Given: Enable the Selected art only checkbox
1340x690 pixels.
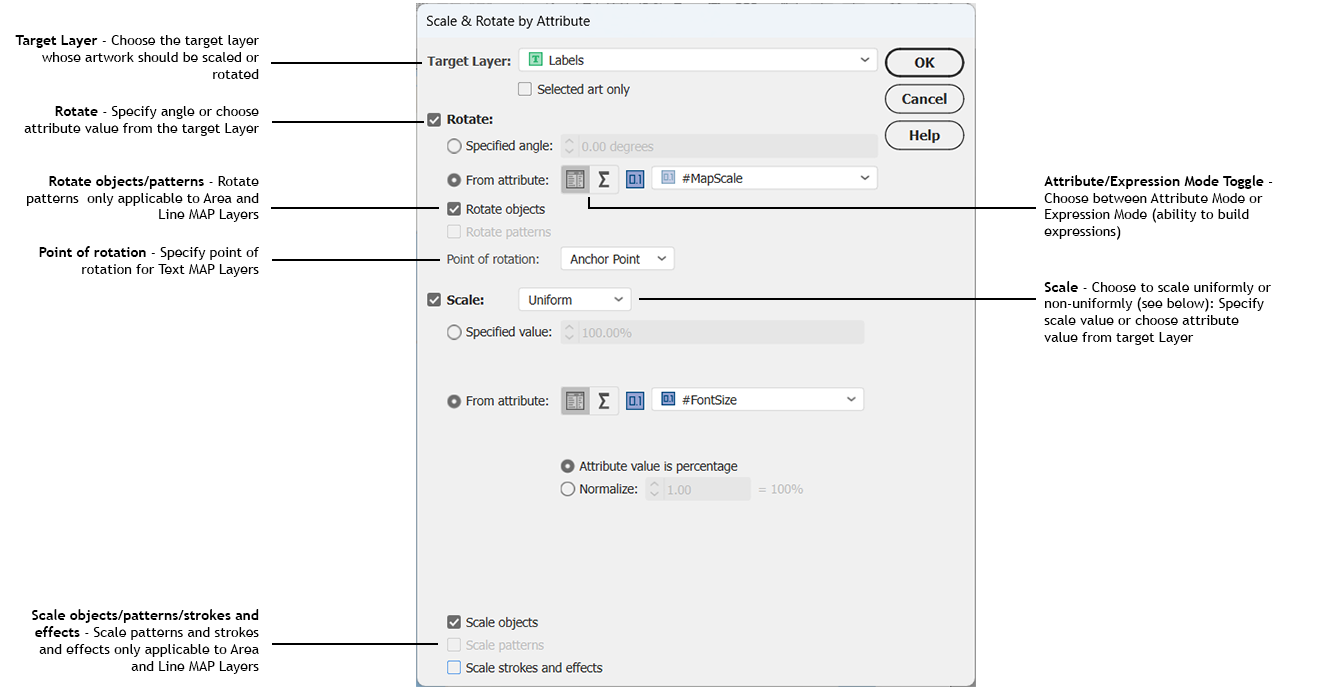Looking at the screenshot, I should click(525, 89).
